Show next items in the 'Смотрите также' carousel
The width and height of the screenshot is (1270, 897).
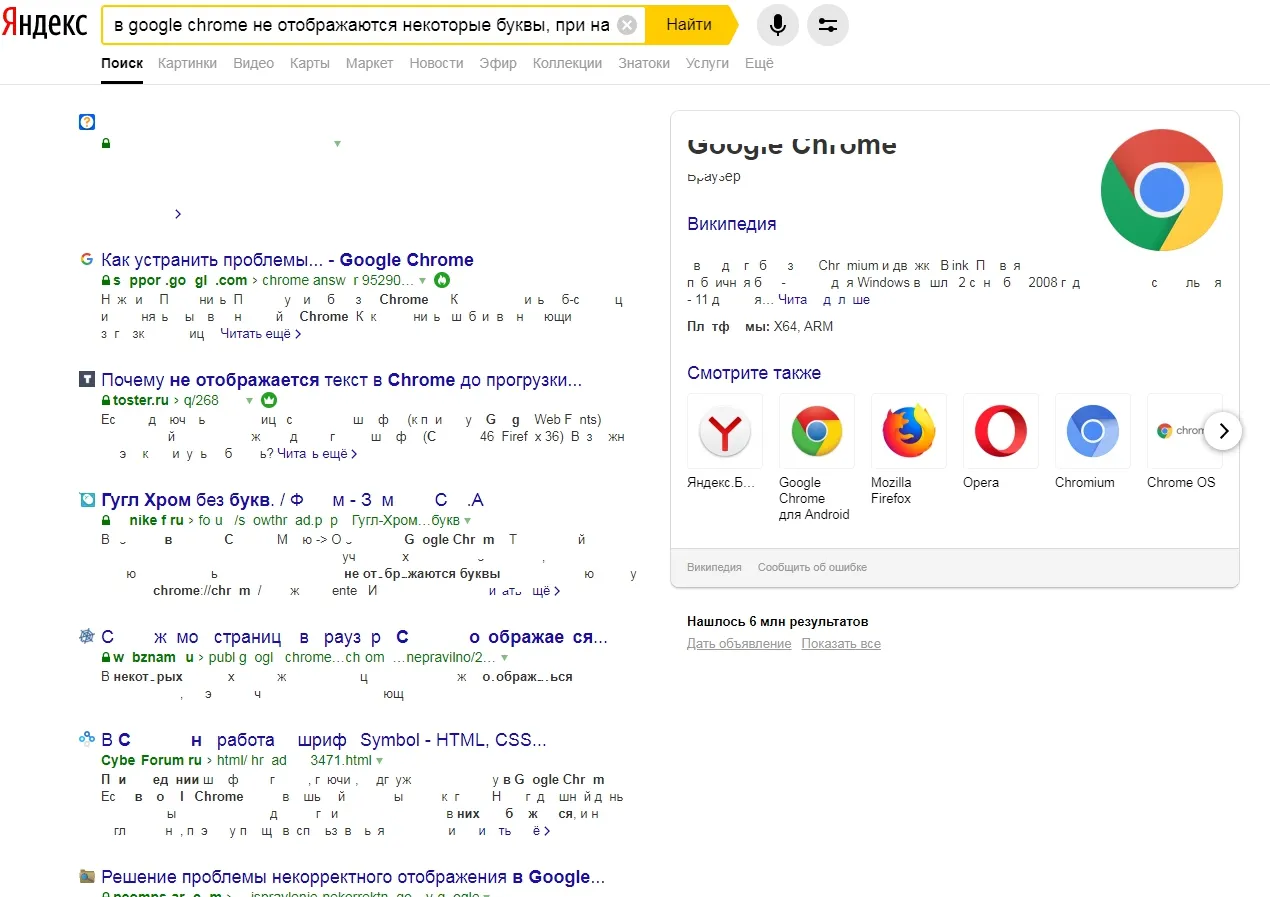tap(1223, 431)
